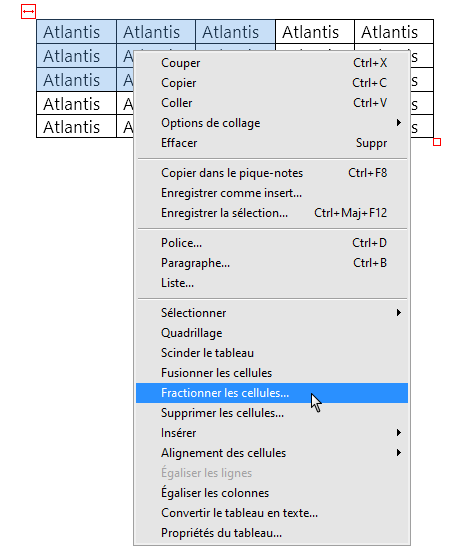
Task: Choose Égaliser les colonnes
Action: click(272, 493)
